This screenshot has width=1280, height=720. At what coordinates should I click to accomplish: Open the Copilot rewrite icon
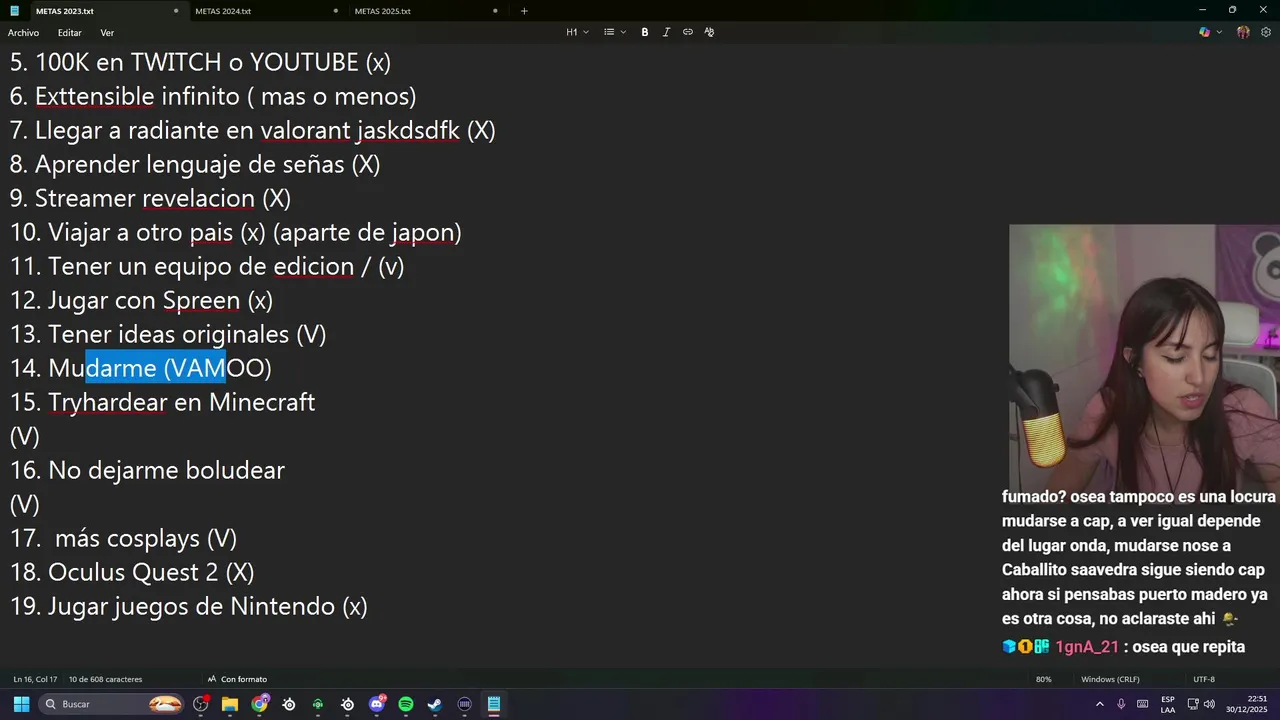1204,32
